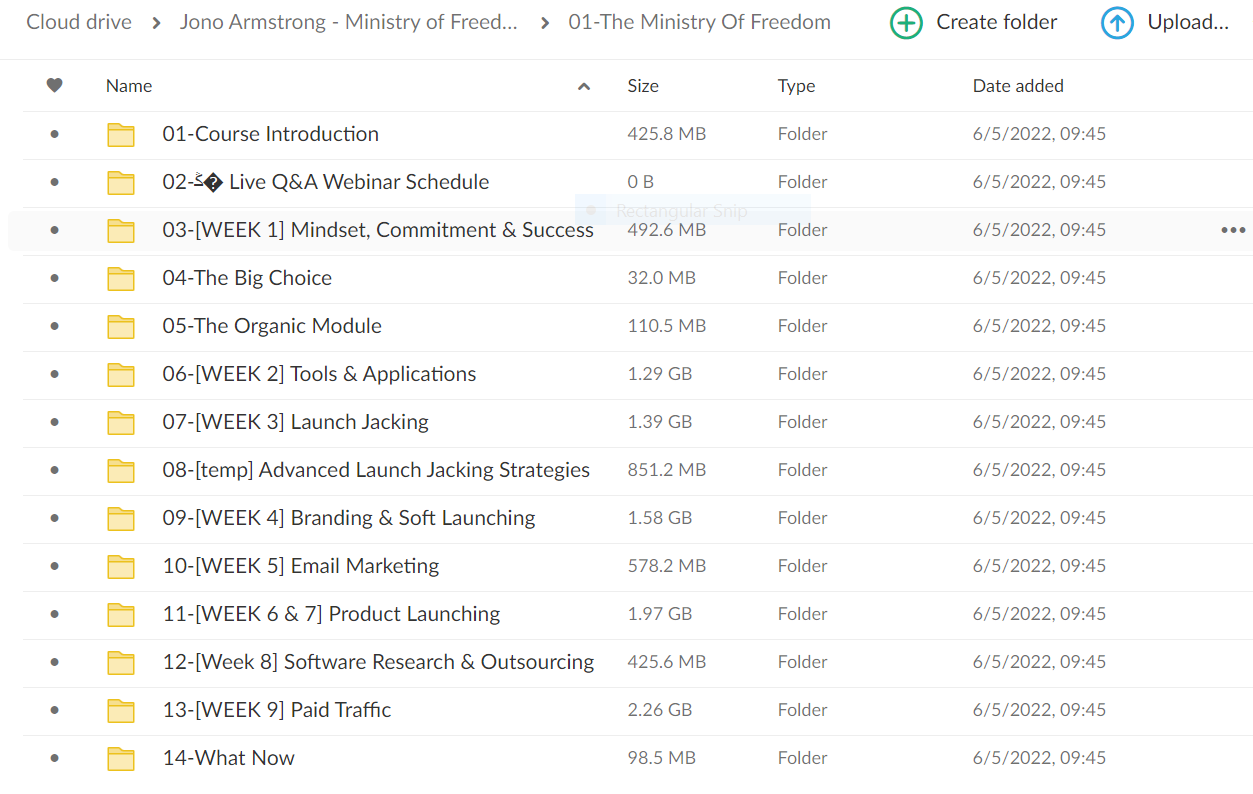Open the 01-Course Introduction folder icon
Viewport: 1253px width, 794px height.
pyautogui.click(x=121, y=133)
